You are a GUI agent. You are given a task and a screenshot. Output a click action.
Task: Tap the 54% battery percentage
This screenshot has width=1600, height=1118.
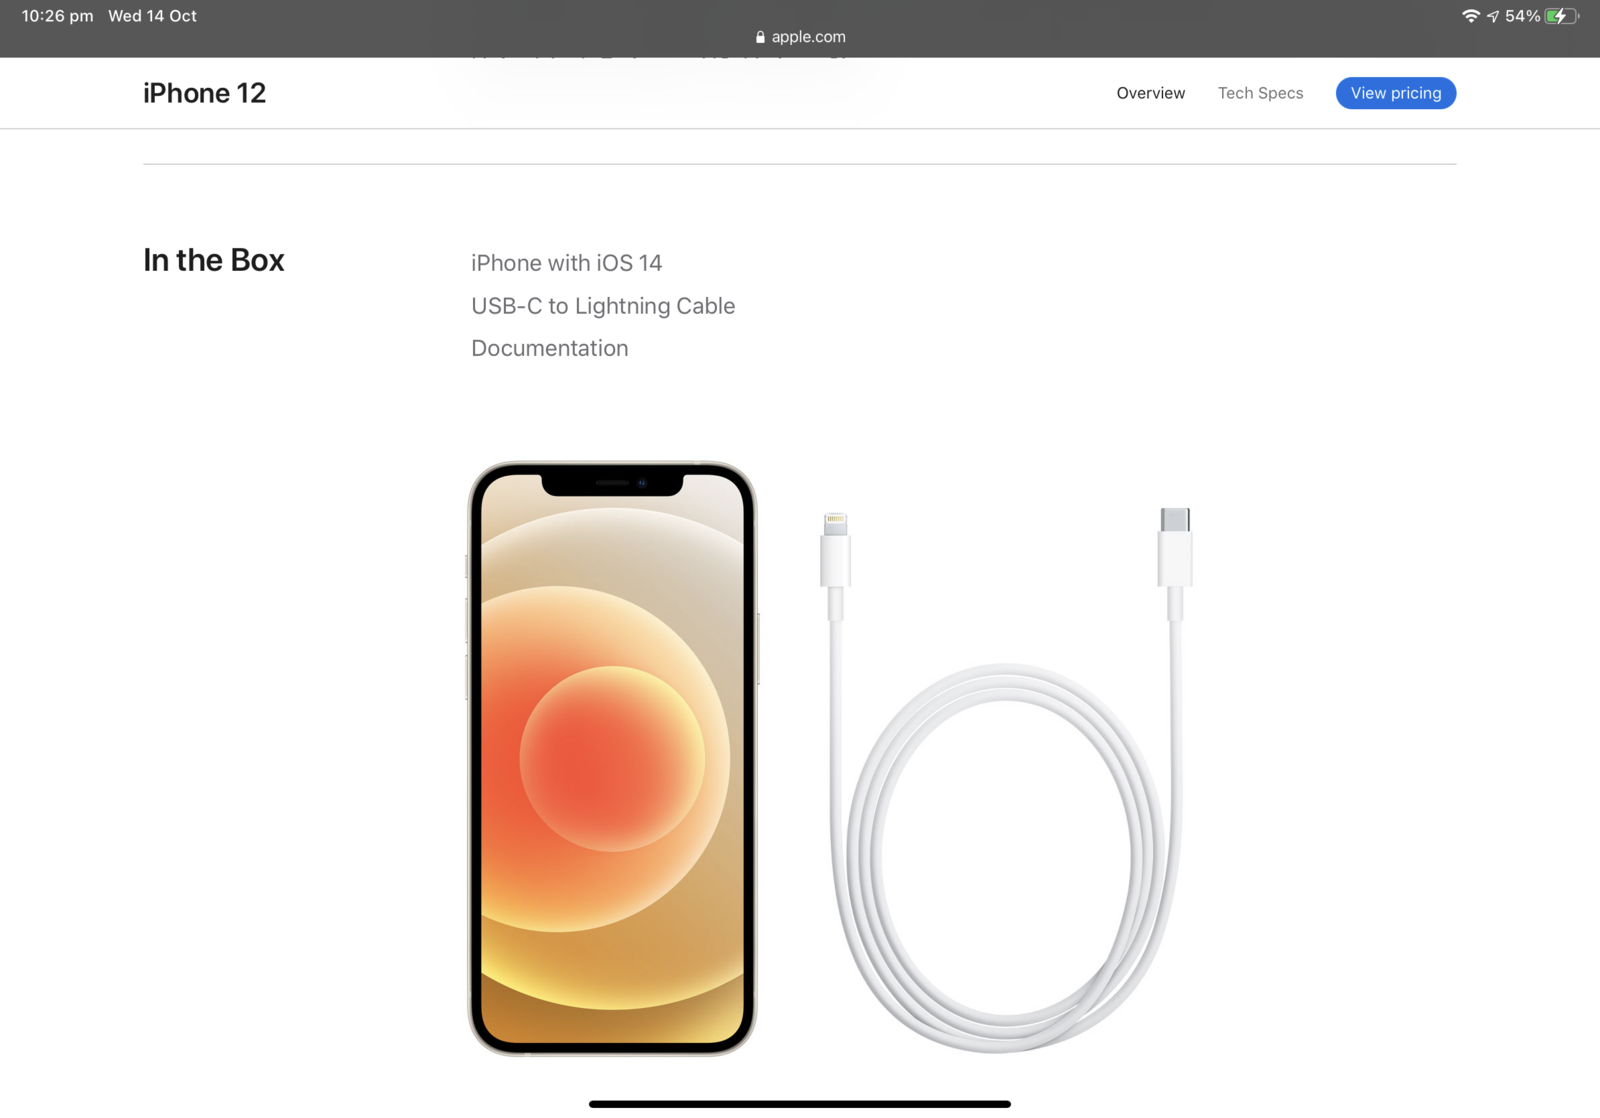tap(1522, 16)
